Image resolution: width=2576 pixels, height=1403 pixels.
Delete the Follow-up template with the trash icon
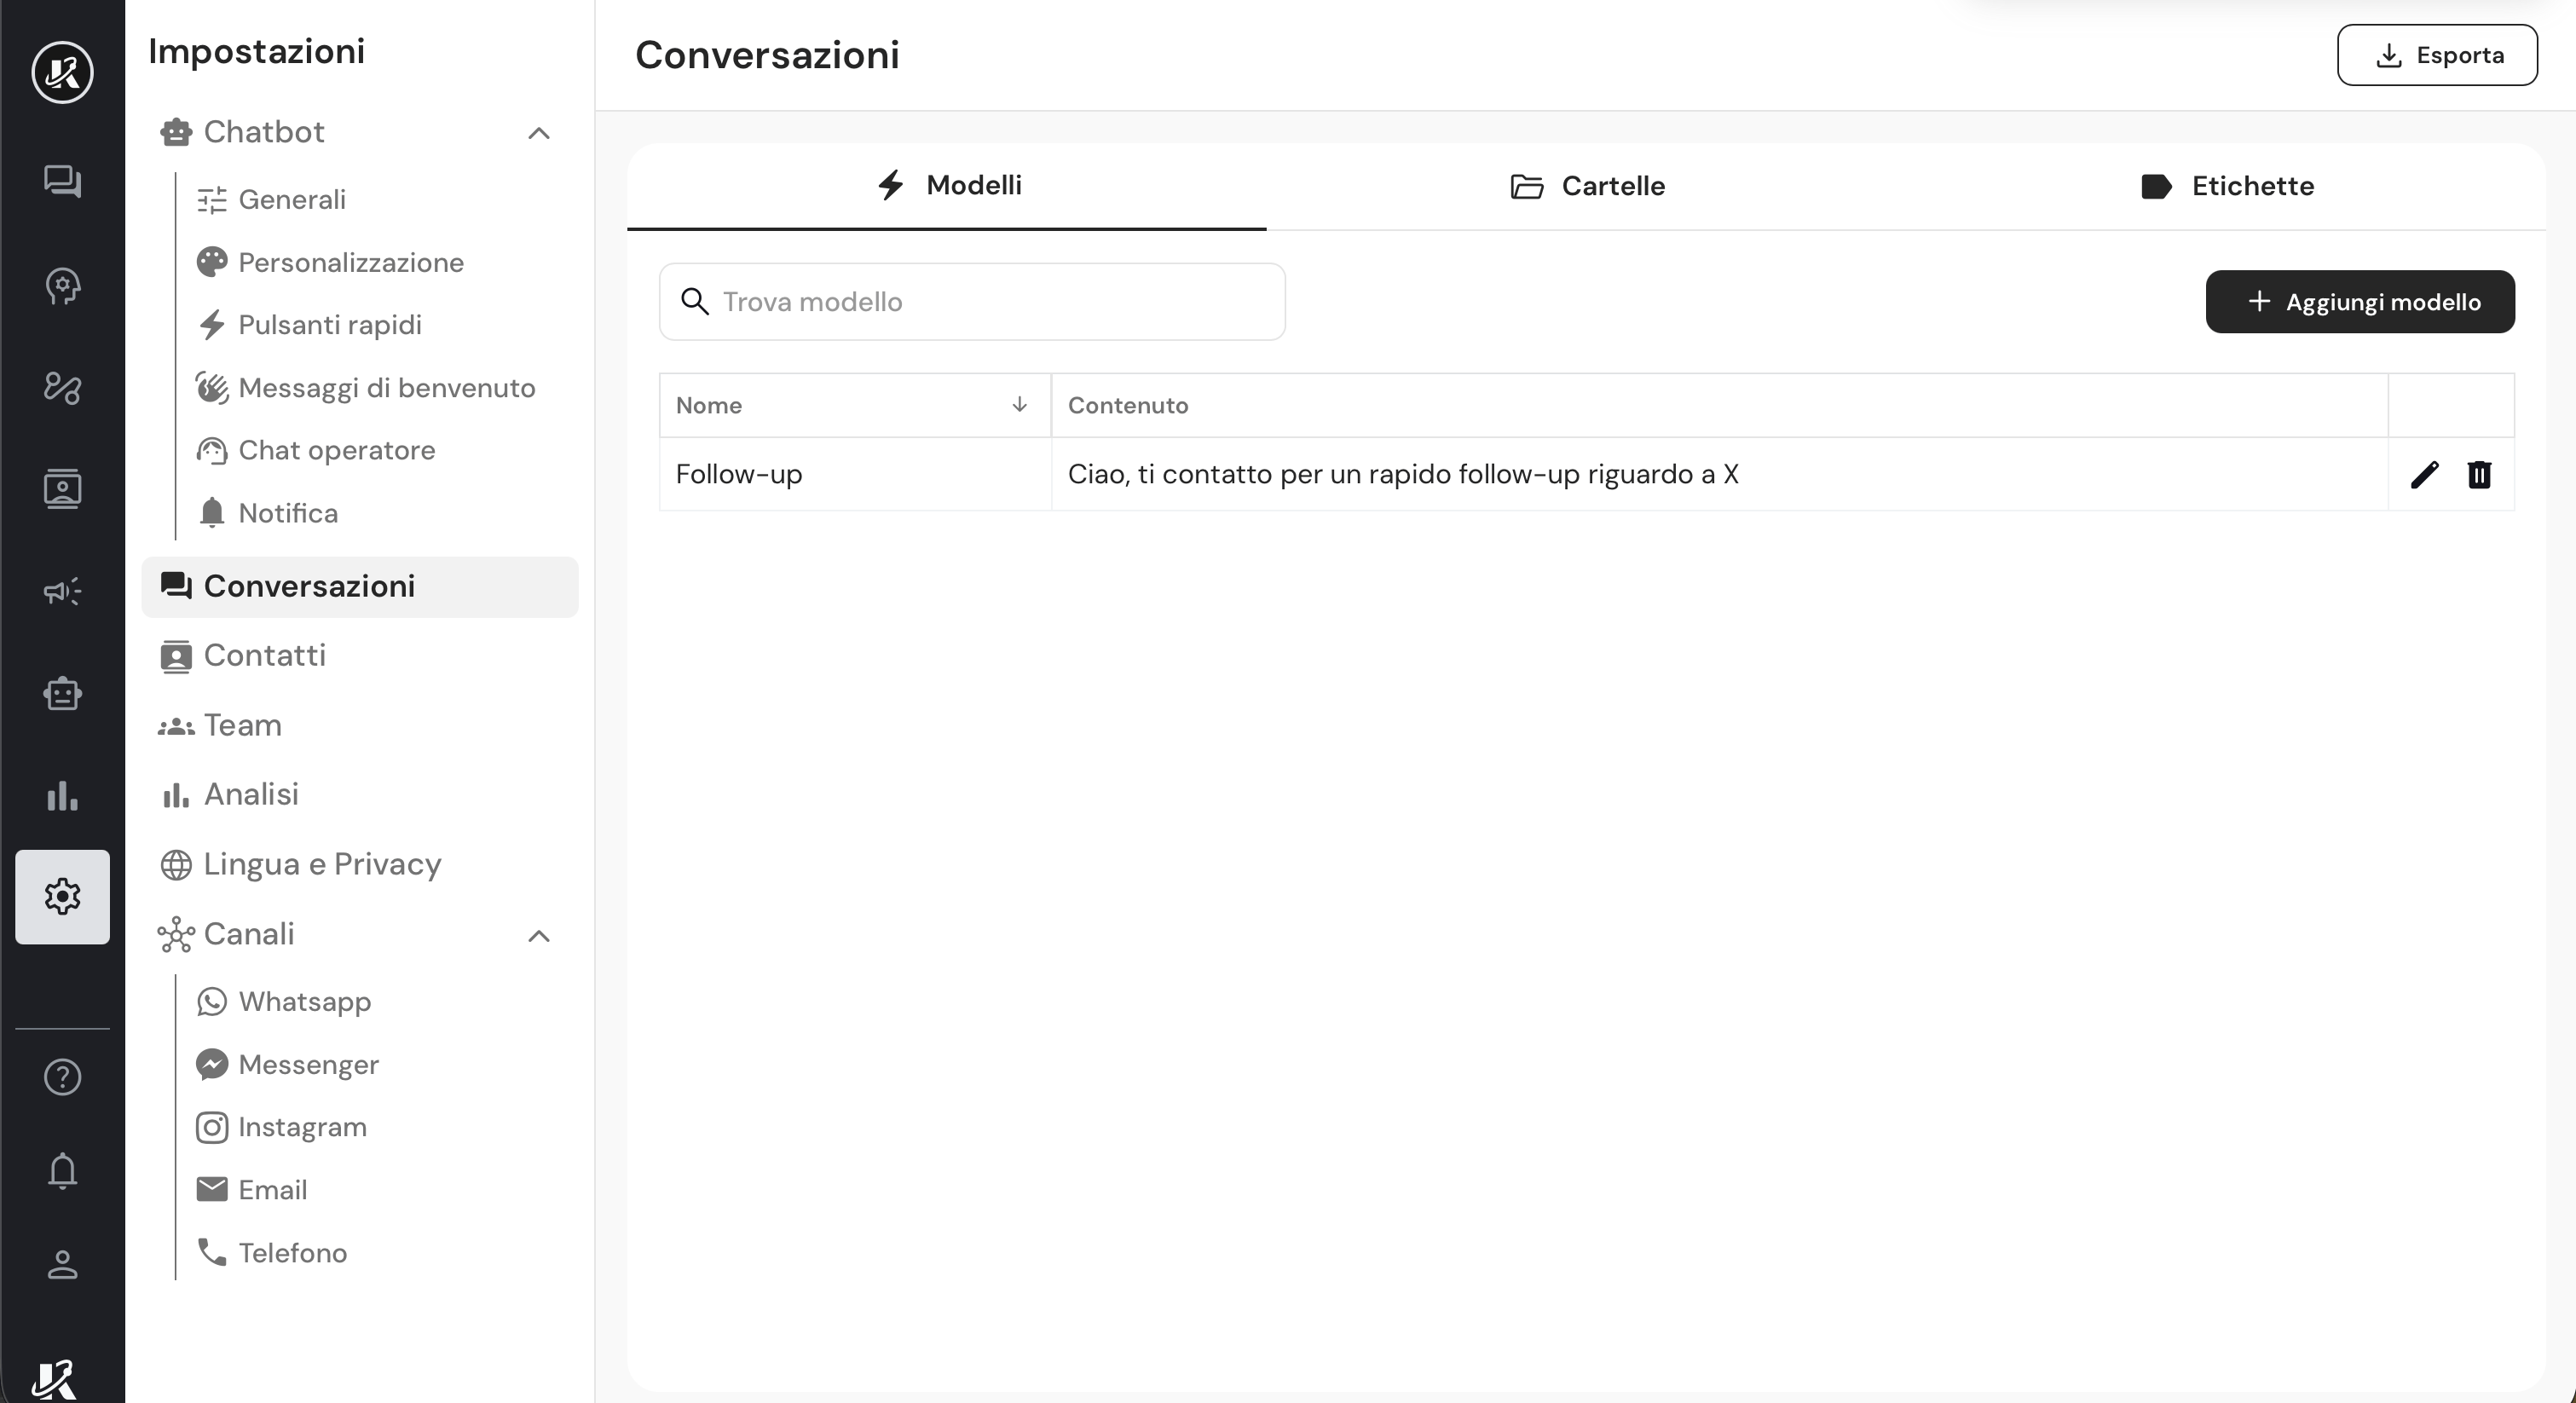pos(2479,474)
